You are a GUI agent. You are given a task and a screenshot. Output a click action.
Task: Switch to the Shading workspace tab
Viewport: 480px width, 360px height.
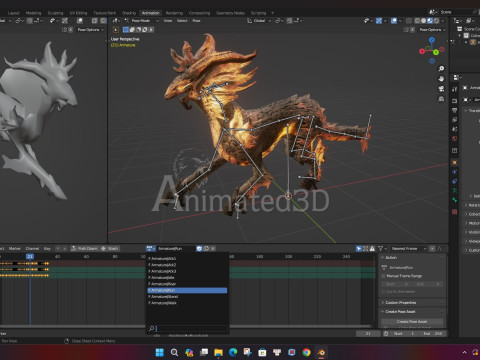pyautogui.click(x=129, y=13)
